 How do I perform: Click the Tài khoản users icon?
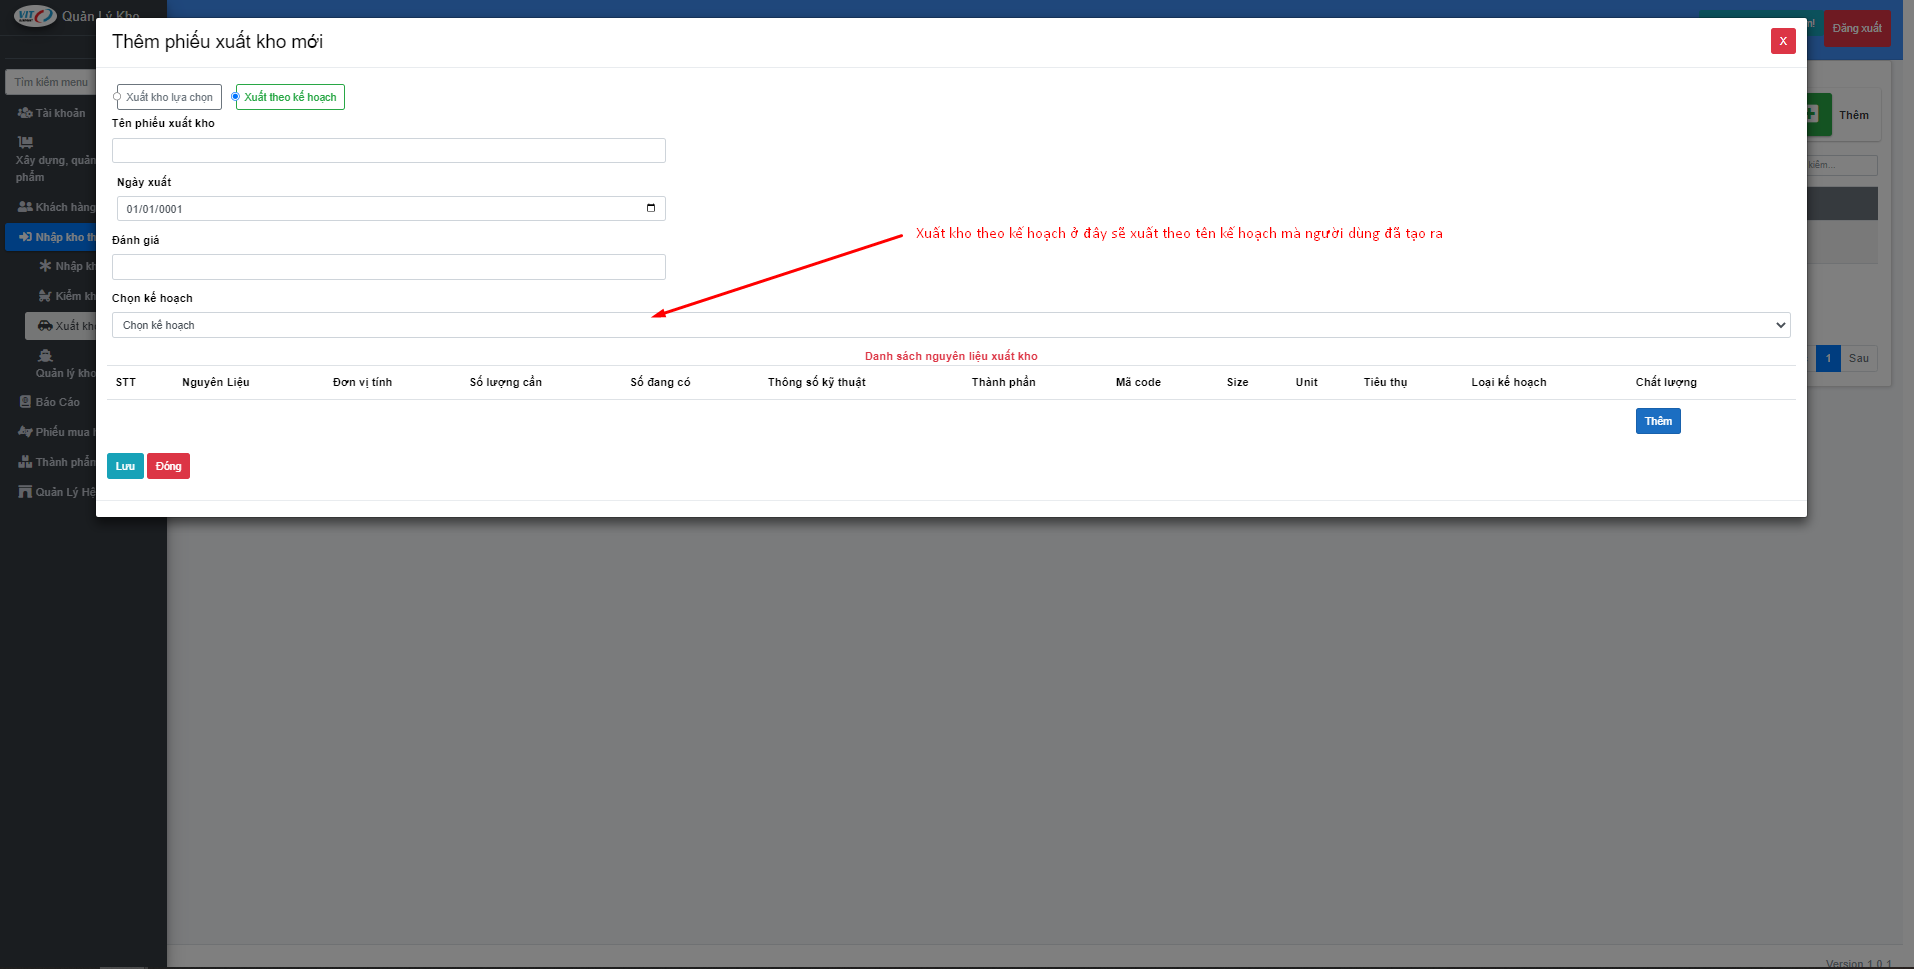25,113
